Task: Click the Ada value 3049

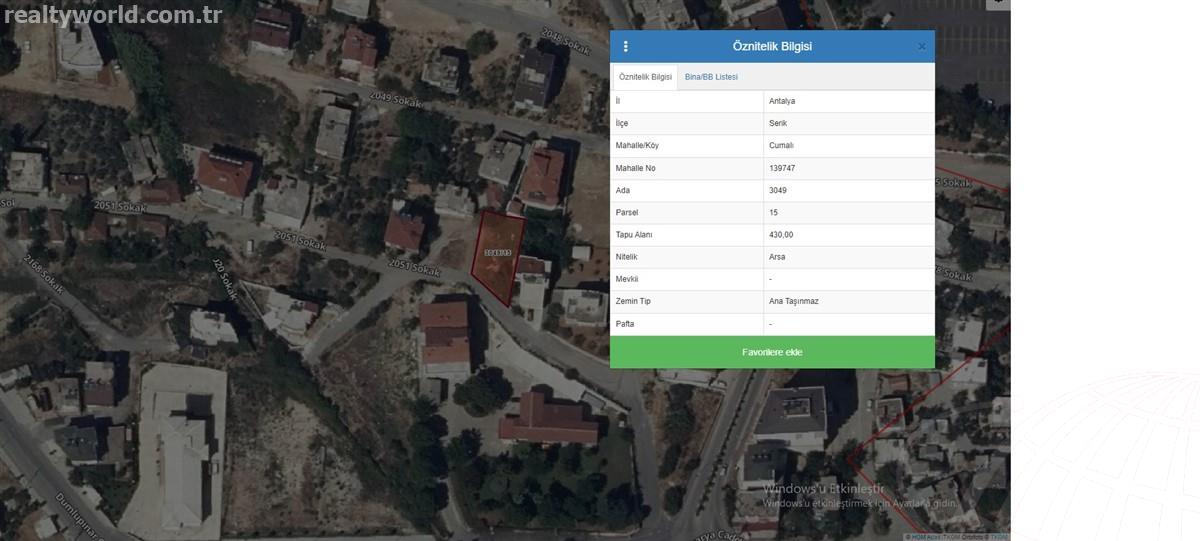Action: tap(849, 190)
